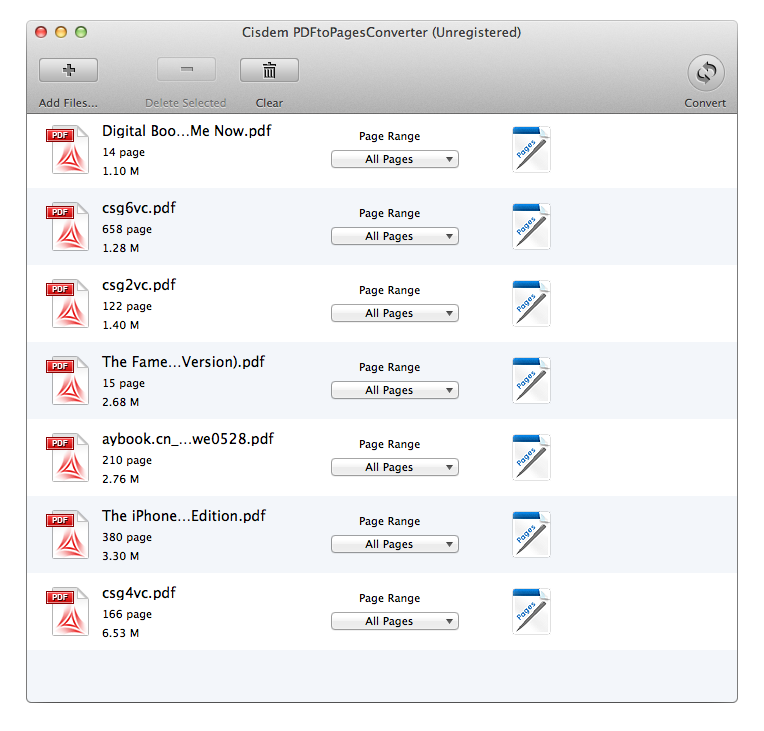This screenshot has width=764, height=731.
Task: Click the Convert label text
Action: coord(705,103)
